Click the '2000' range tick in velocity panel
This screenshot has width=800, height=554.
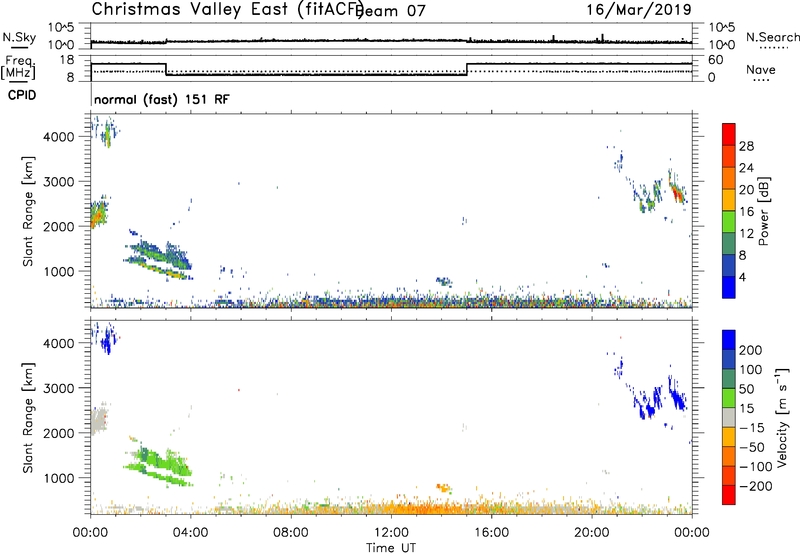point(58,433)
